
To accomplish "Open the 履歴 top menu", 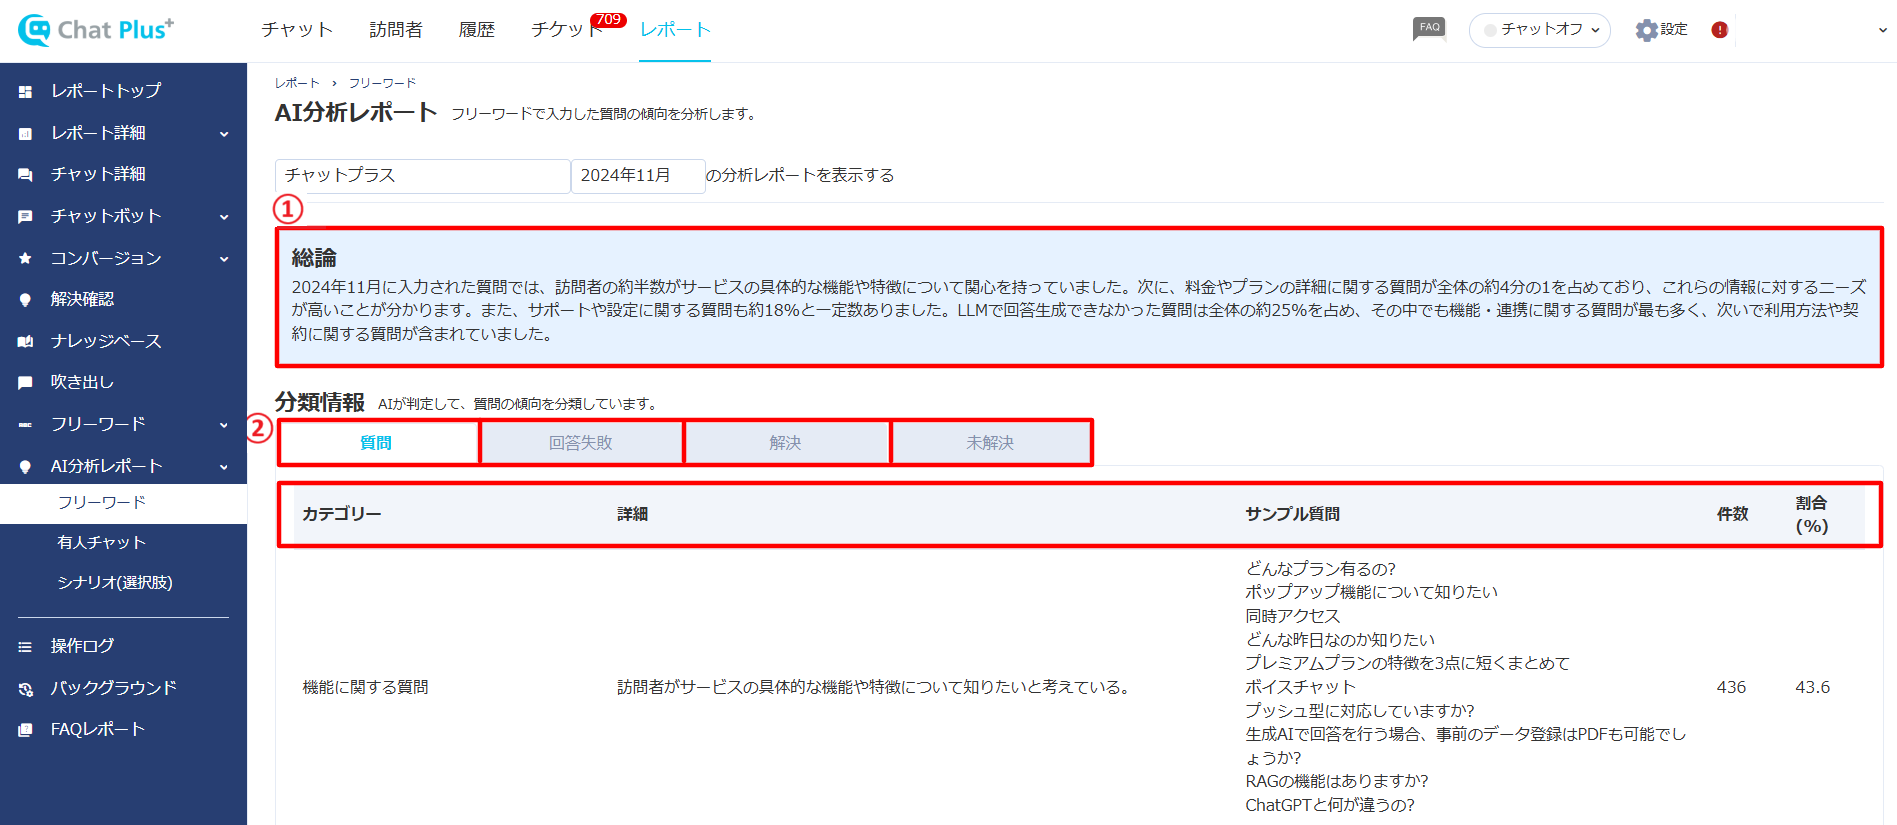I will tap(477, 30).
